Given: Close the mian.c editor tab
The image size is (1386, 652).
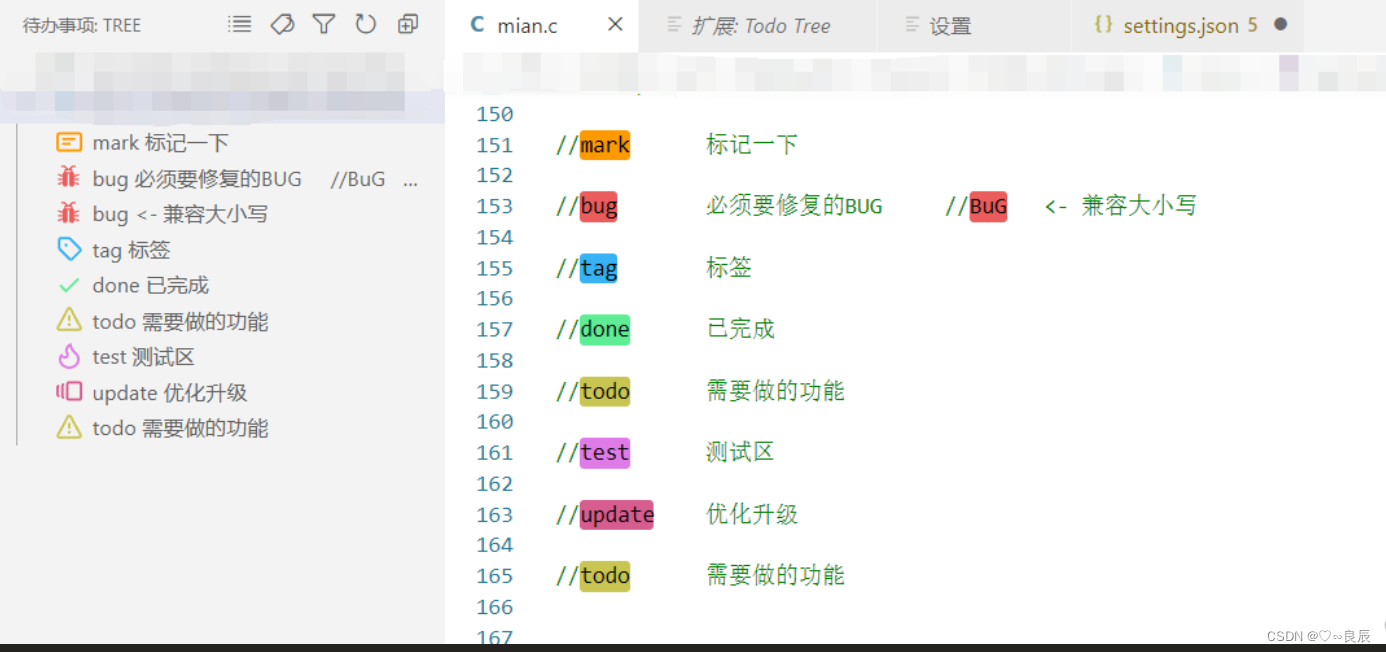Looking at the screenshot, I should pyautogui.click(x=614, y=25).
